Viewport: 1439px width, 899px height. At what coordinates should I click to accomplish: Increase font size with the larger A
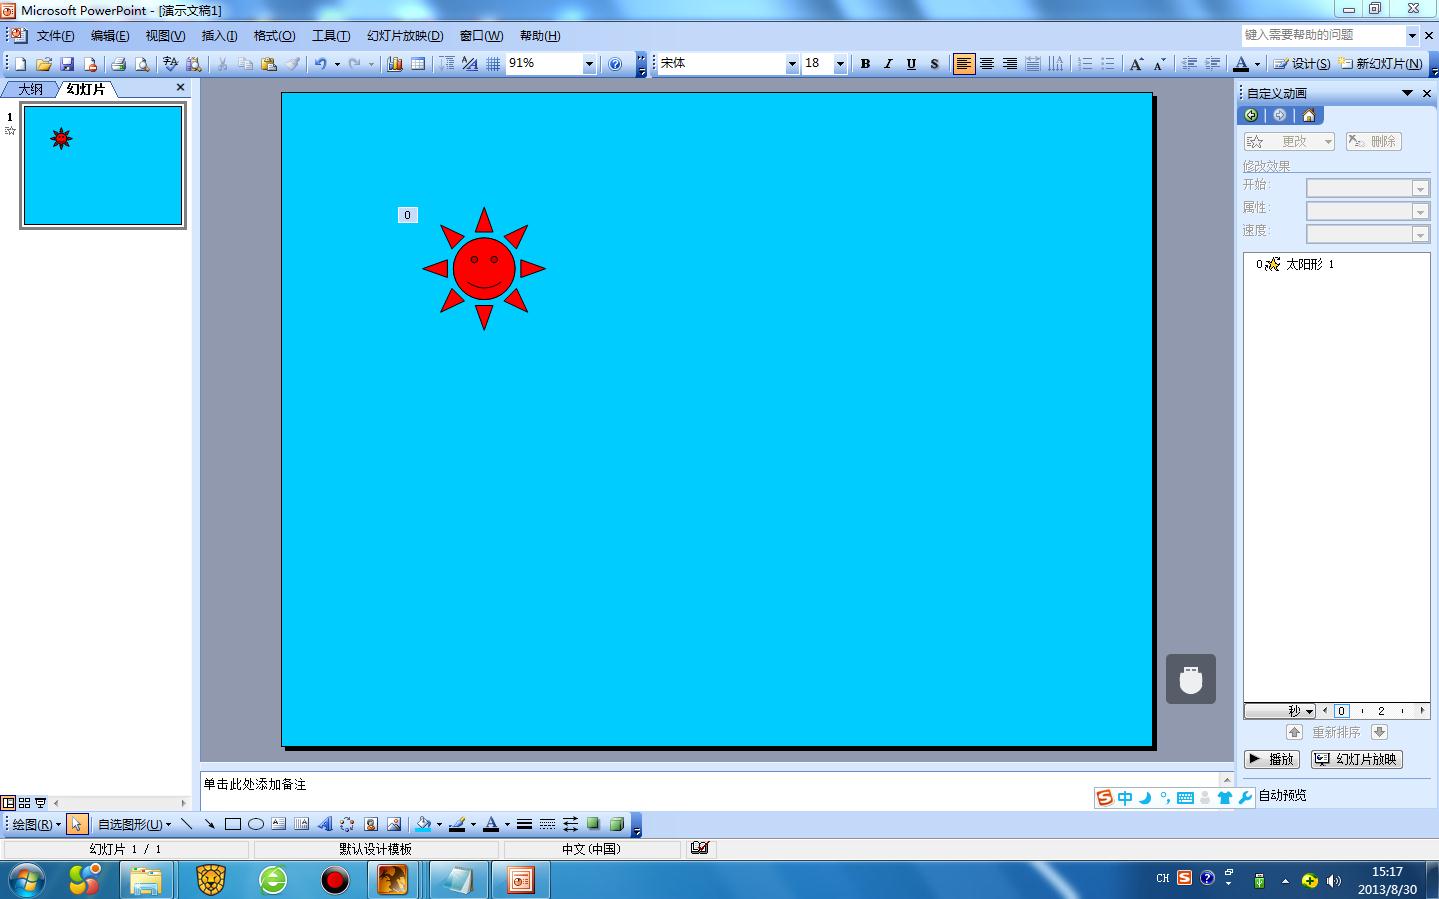(x=1136, y=64)
